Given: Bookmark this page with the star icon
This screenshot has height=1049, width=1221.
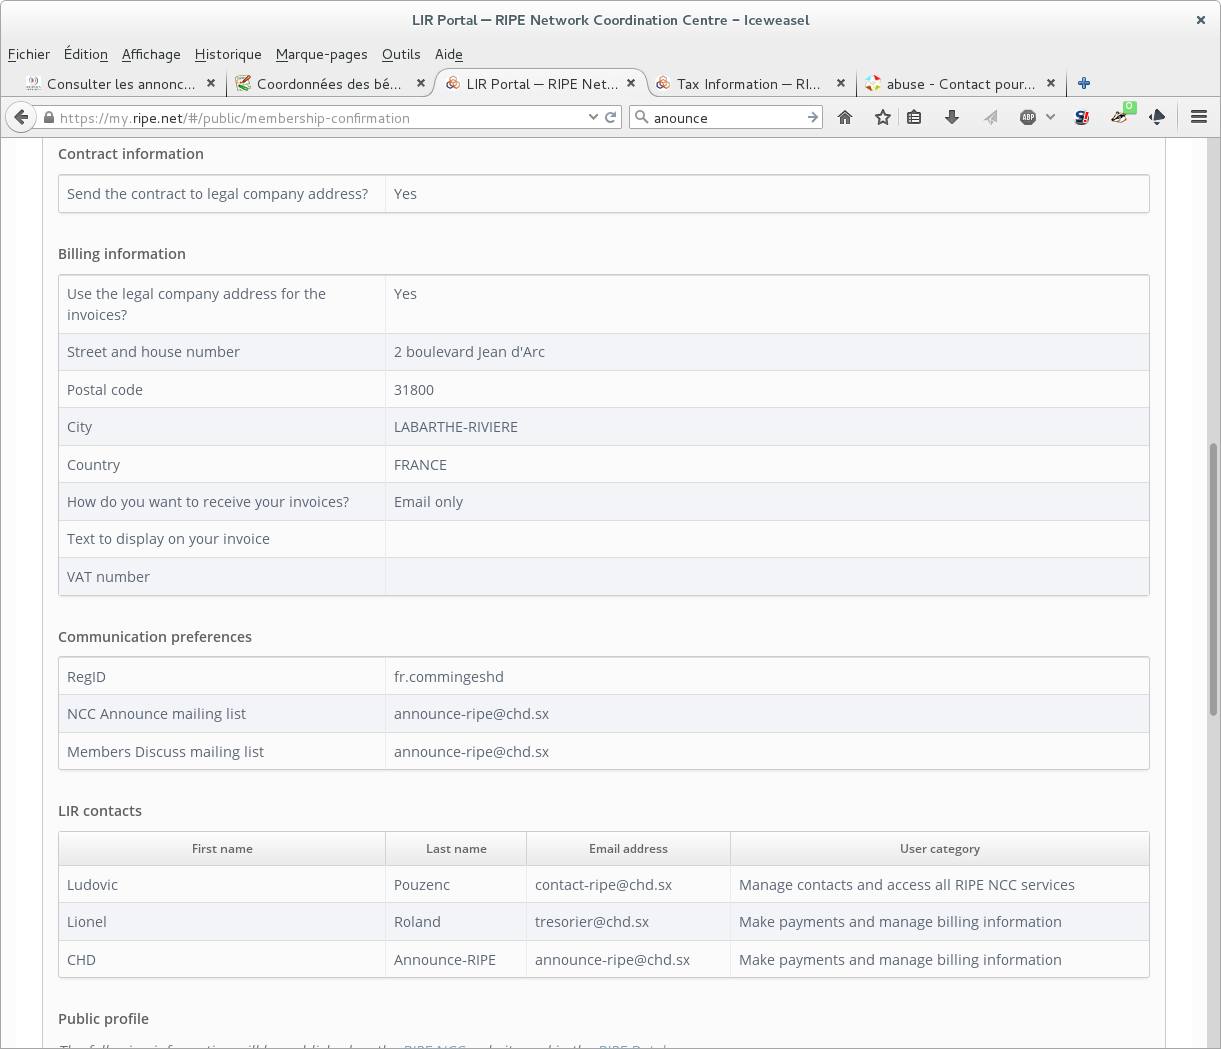Looking at the screenshot, I should [x=882, y=117].
